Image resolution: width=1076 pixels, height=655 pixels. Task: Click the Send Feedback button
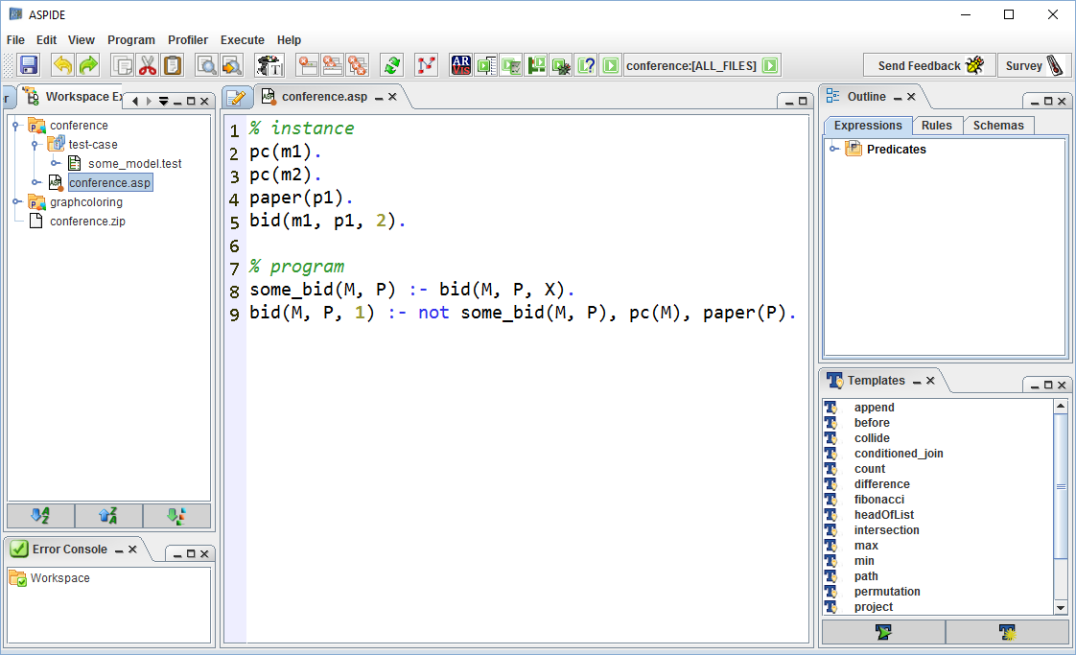(929, 66)
